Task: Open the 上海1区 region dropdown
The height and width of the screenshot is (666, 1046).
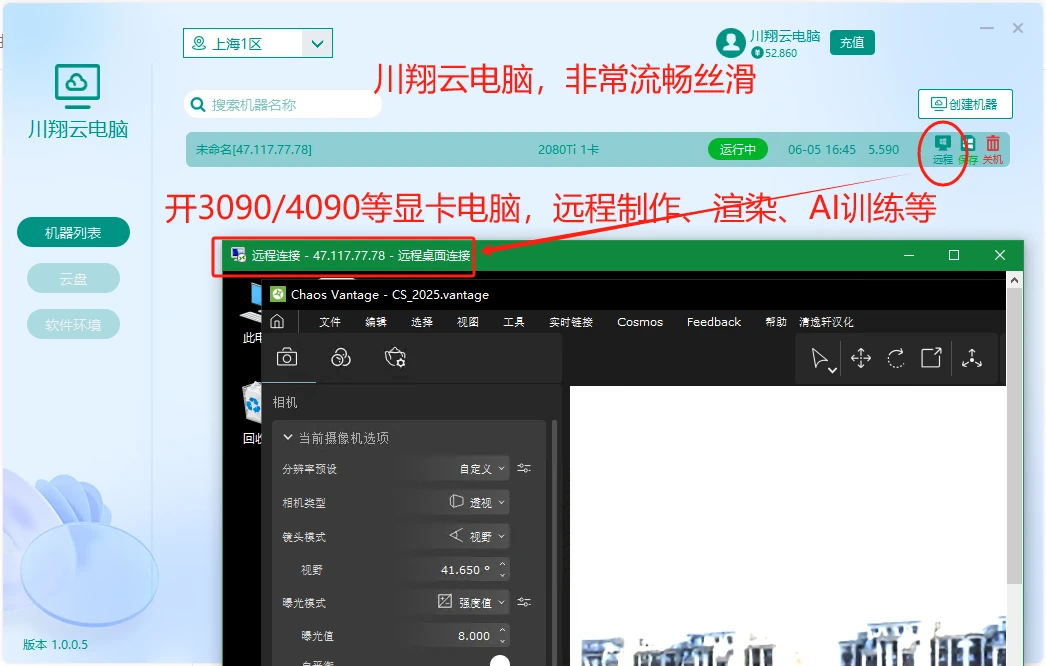Action: [x=257, y=43]
